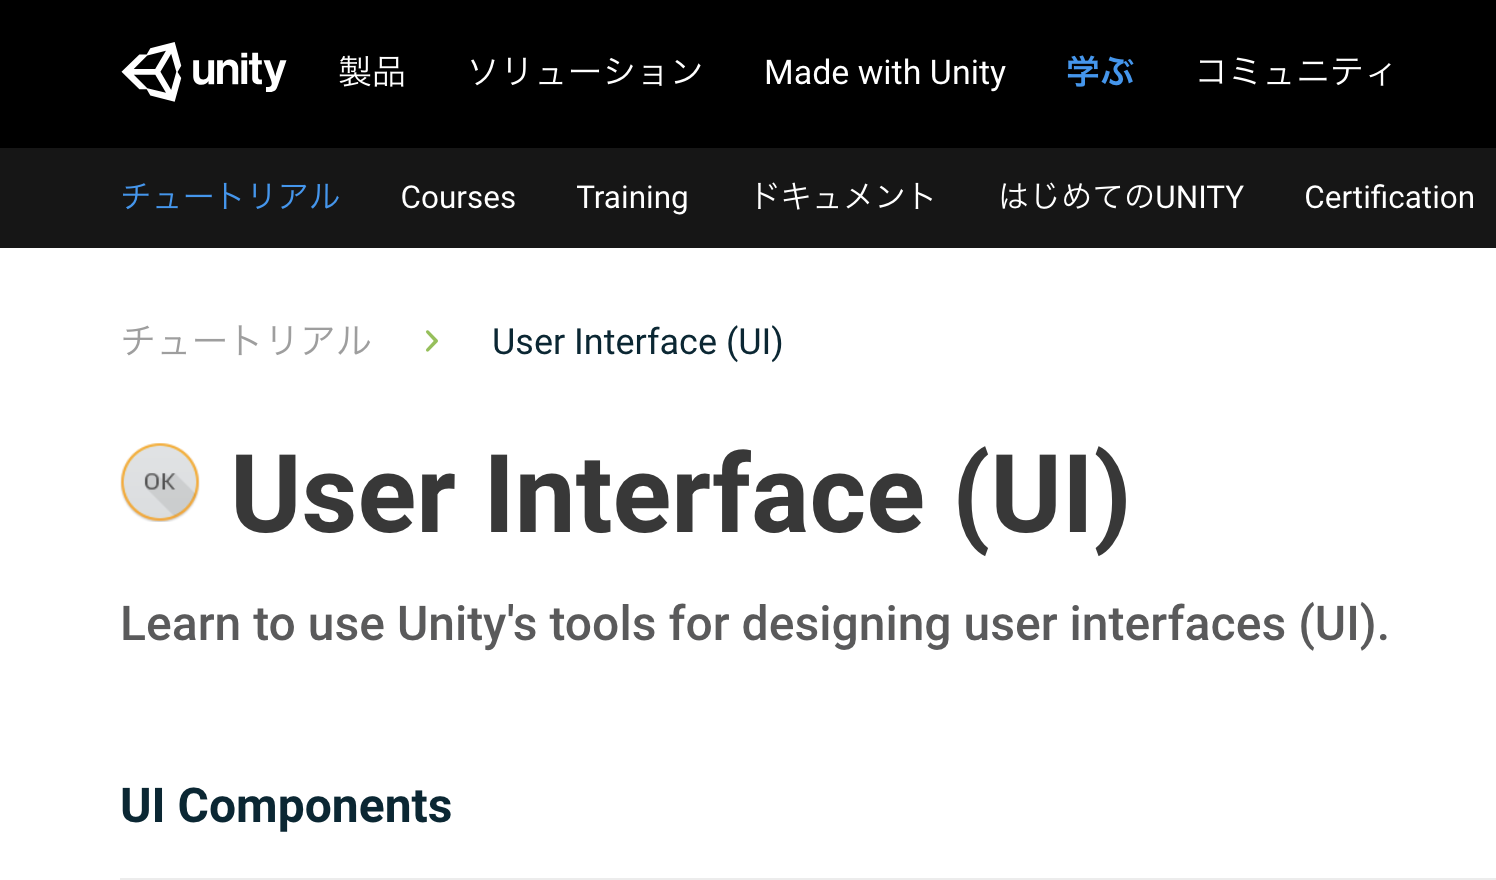
Task: Click the green breadcrumb chevron arrow
Action: [432, 342]
